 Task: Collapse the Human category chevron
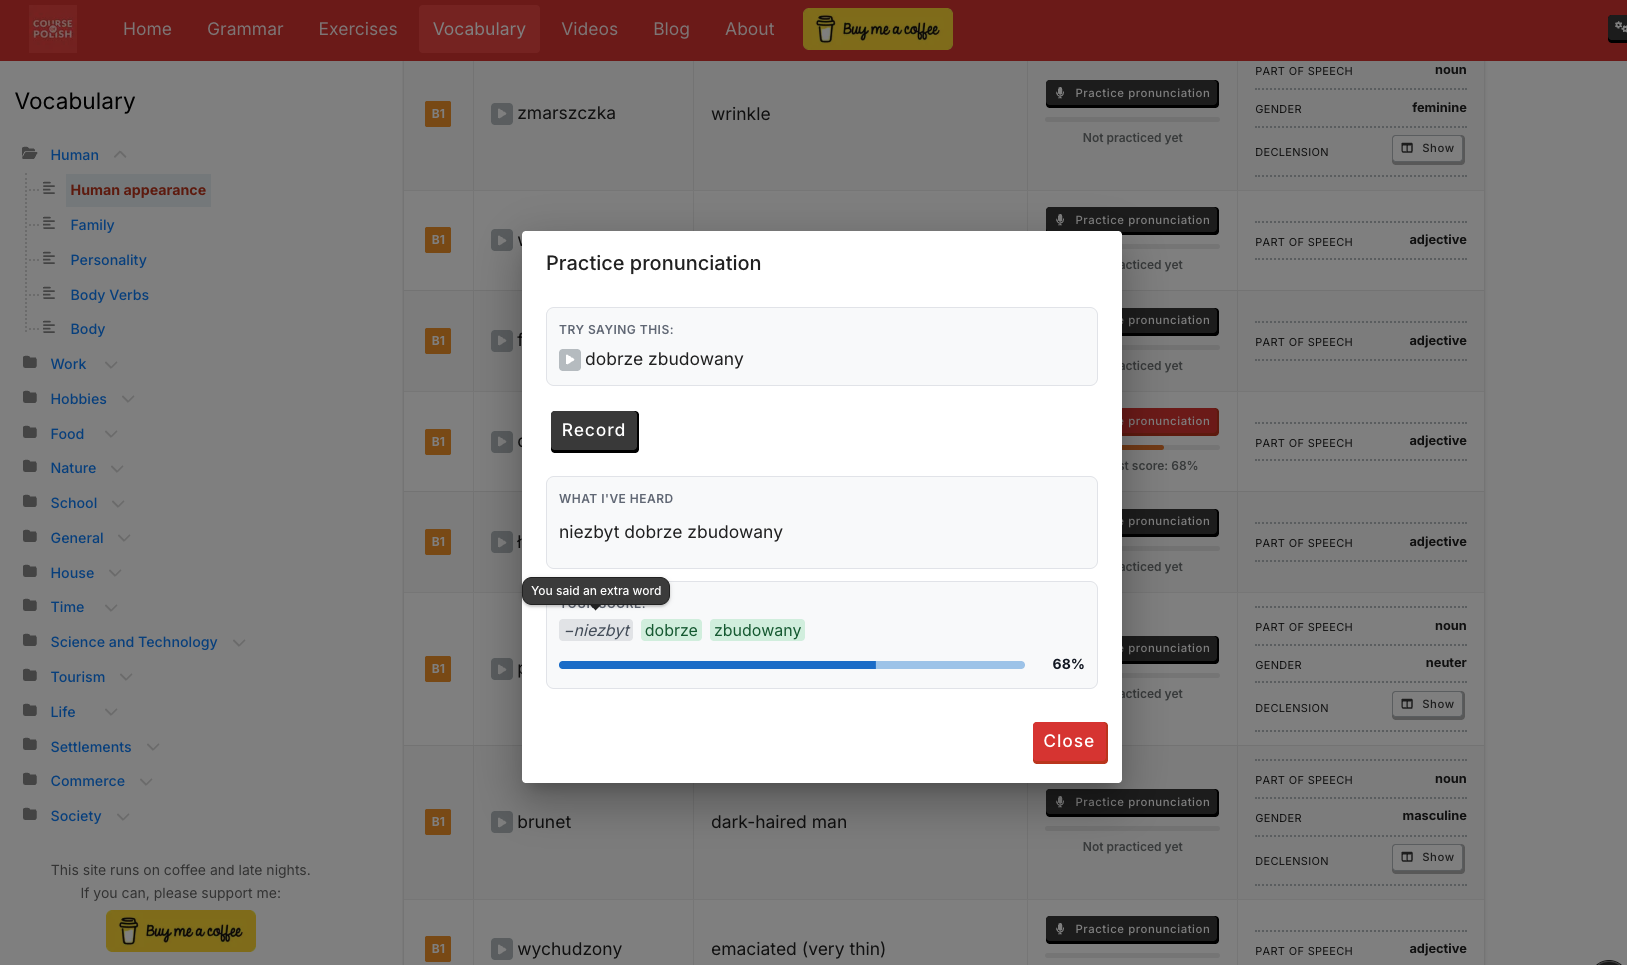click(x=120, y=155)
